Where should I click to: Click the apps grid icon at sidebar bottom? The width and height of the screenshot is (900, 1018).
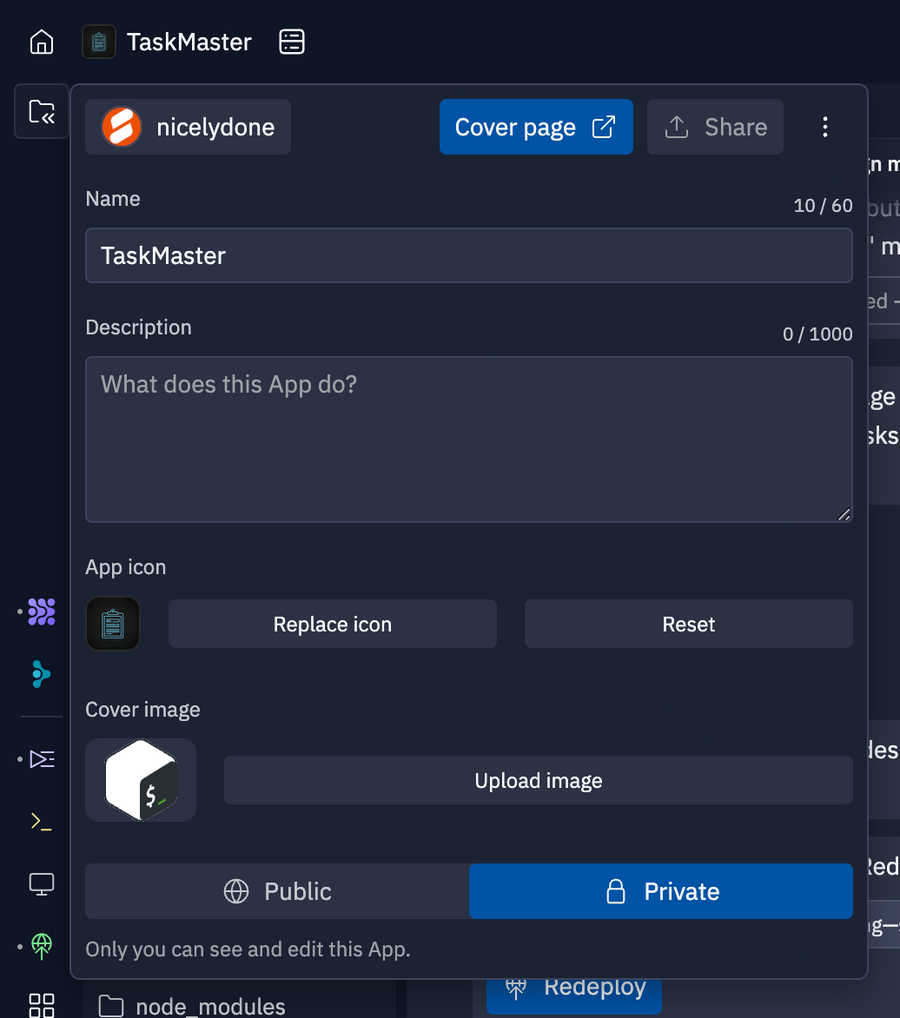point(41,1004)
